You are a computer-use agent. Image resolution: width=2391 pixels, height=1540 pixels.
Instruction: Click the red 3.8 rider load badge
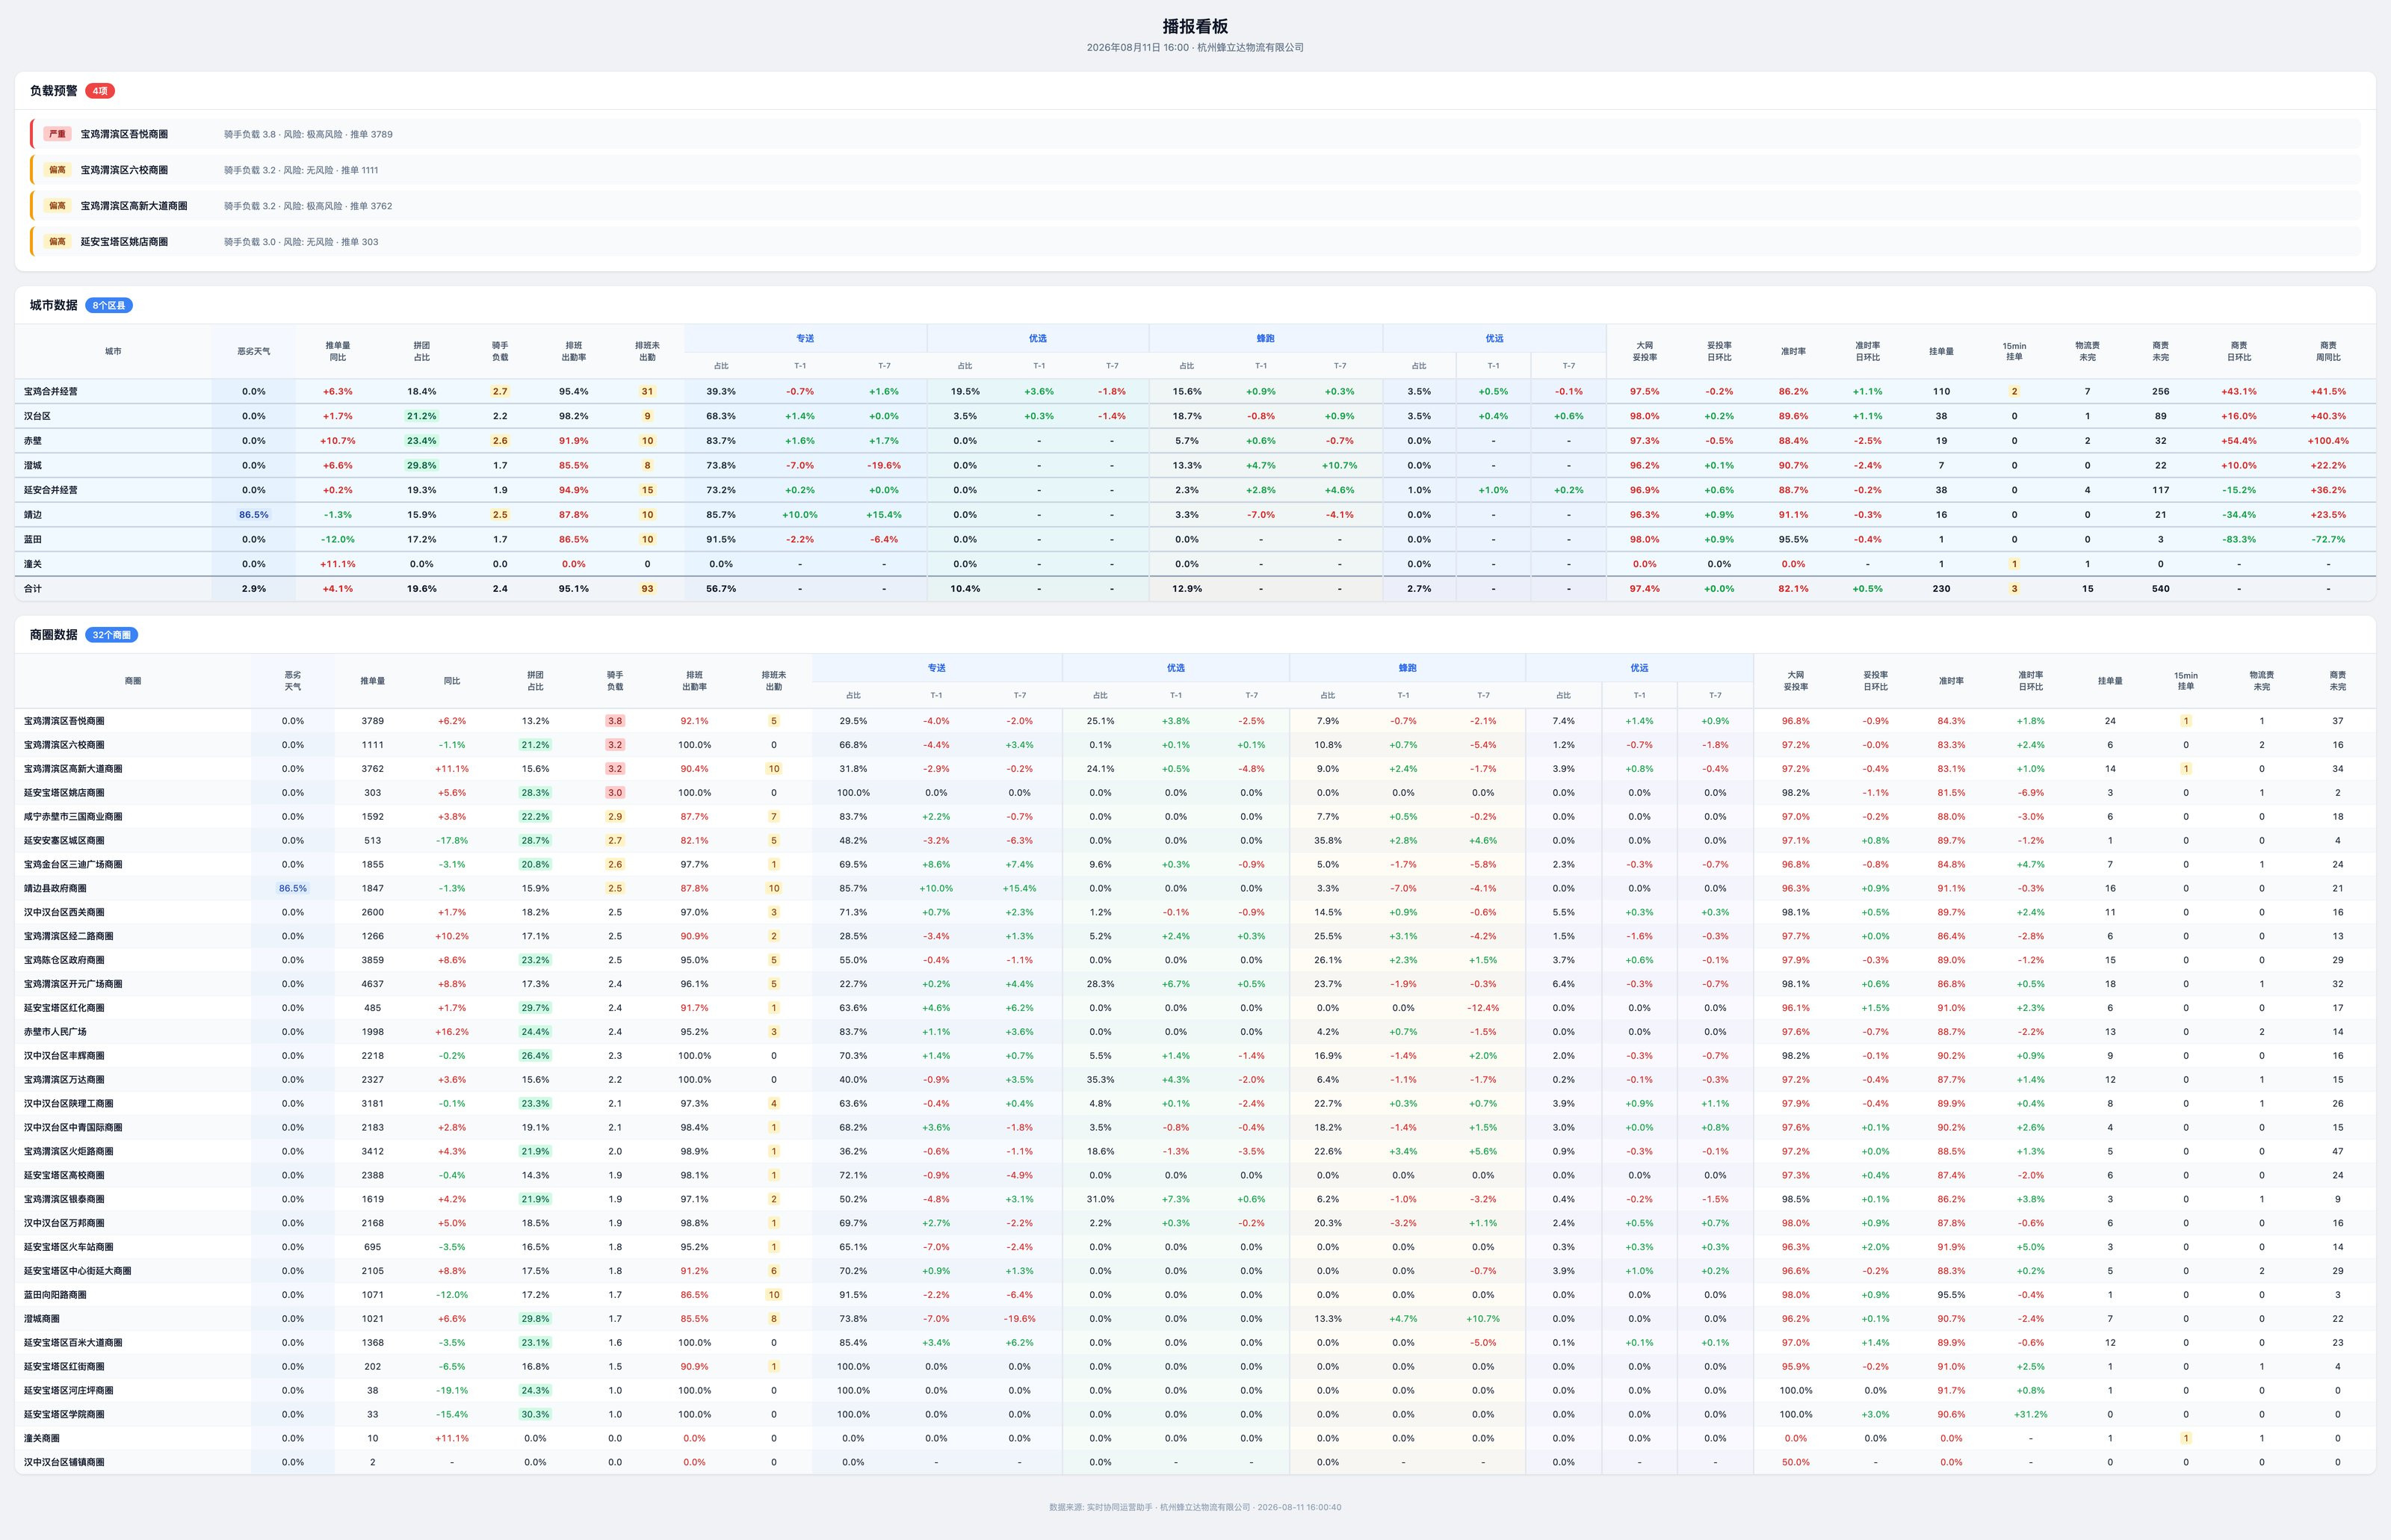click(615, 721)
